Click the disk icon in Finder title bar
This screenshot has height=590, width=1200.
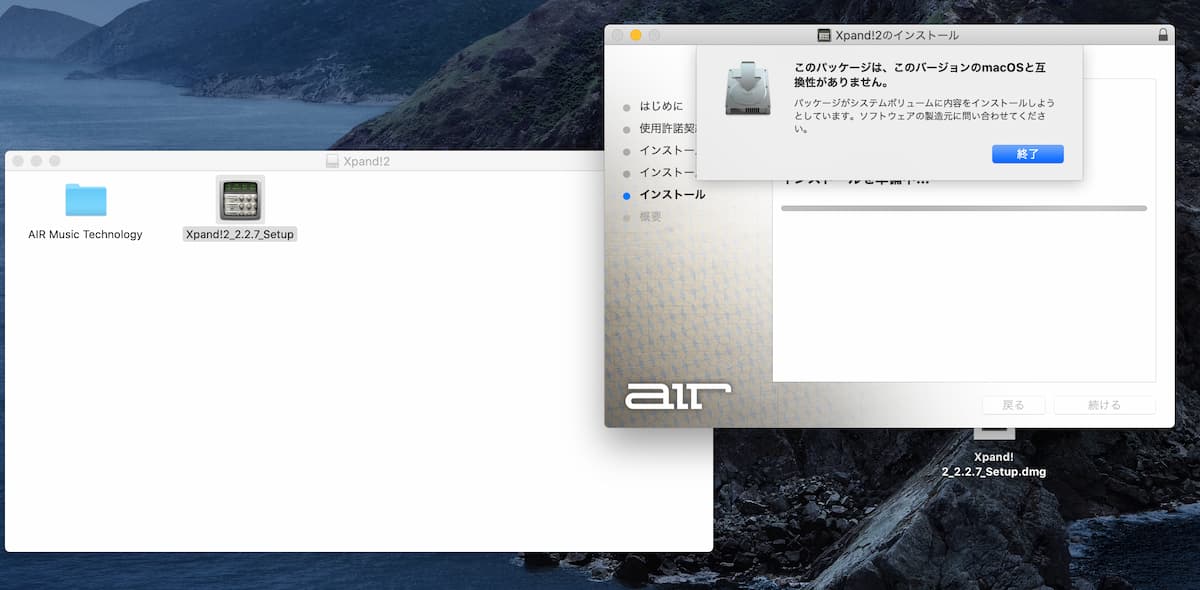[333, 161]
